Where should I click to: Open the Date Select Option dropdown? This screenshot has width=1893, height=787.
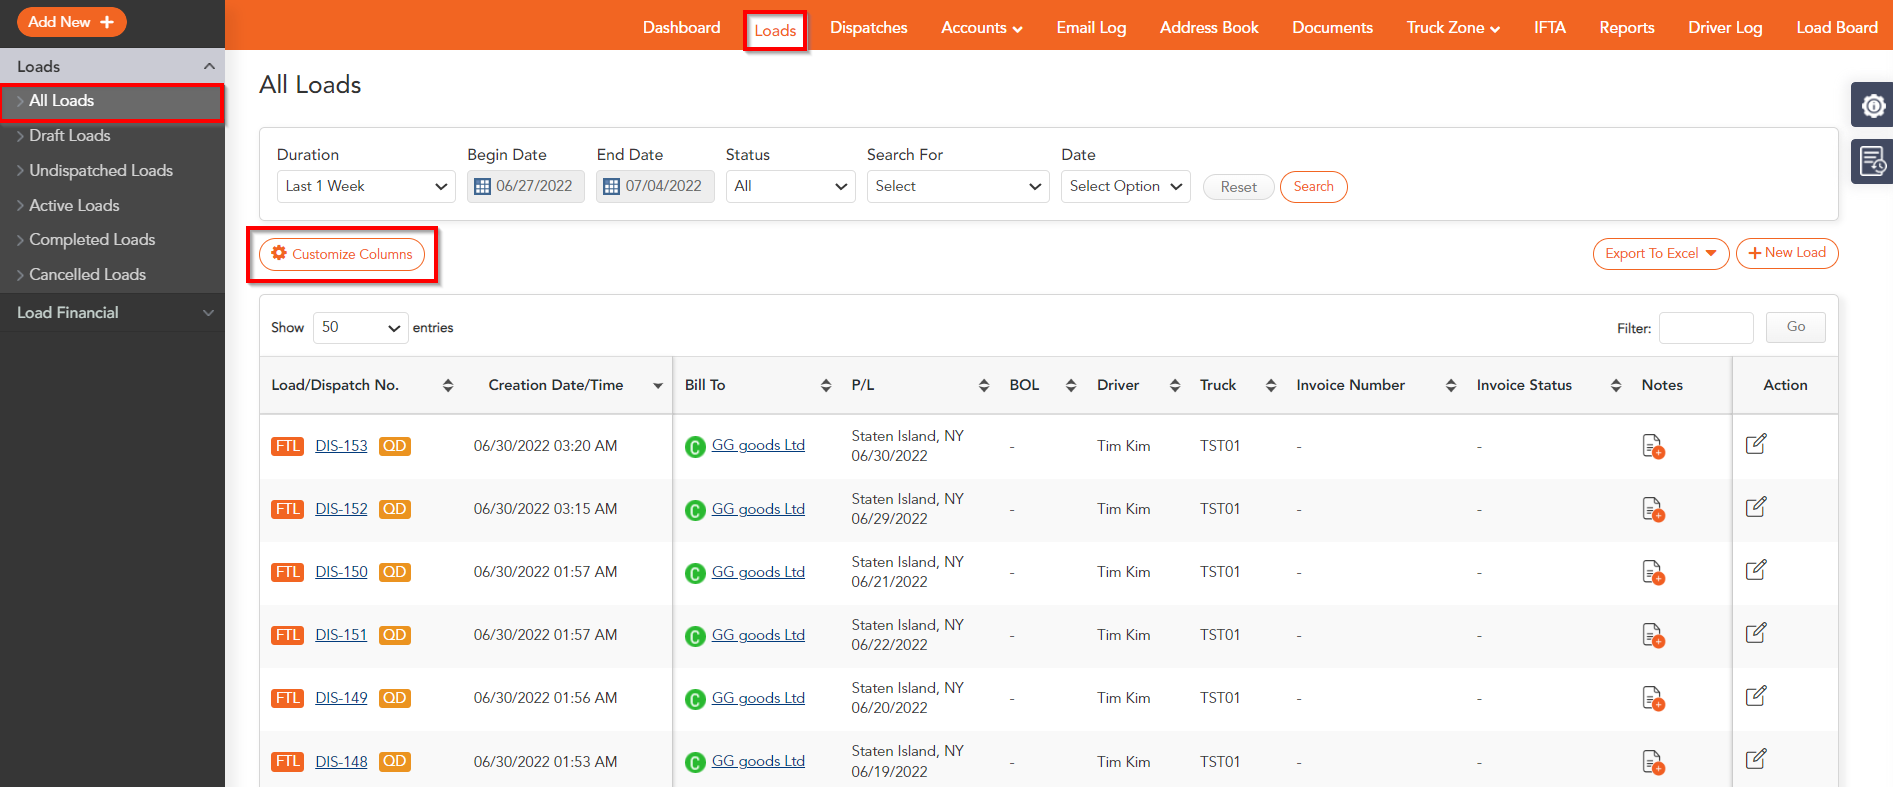pos(1126,186)
